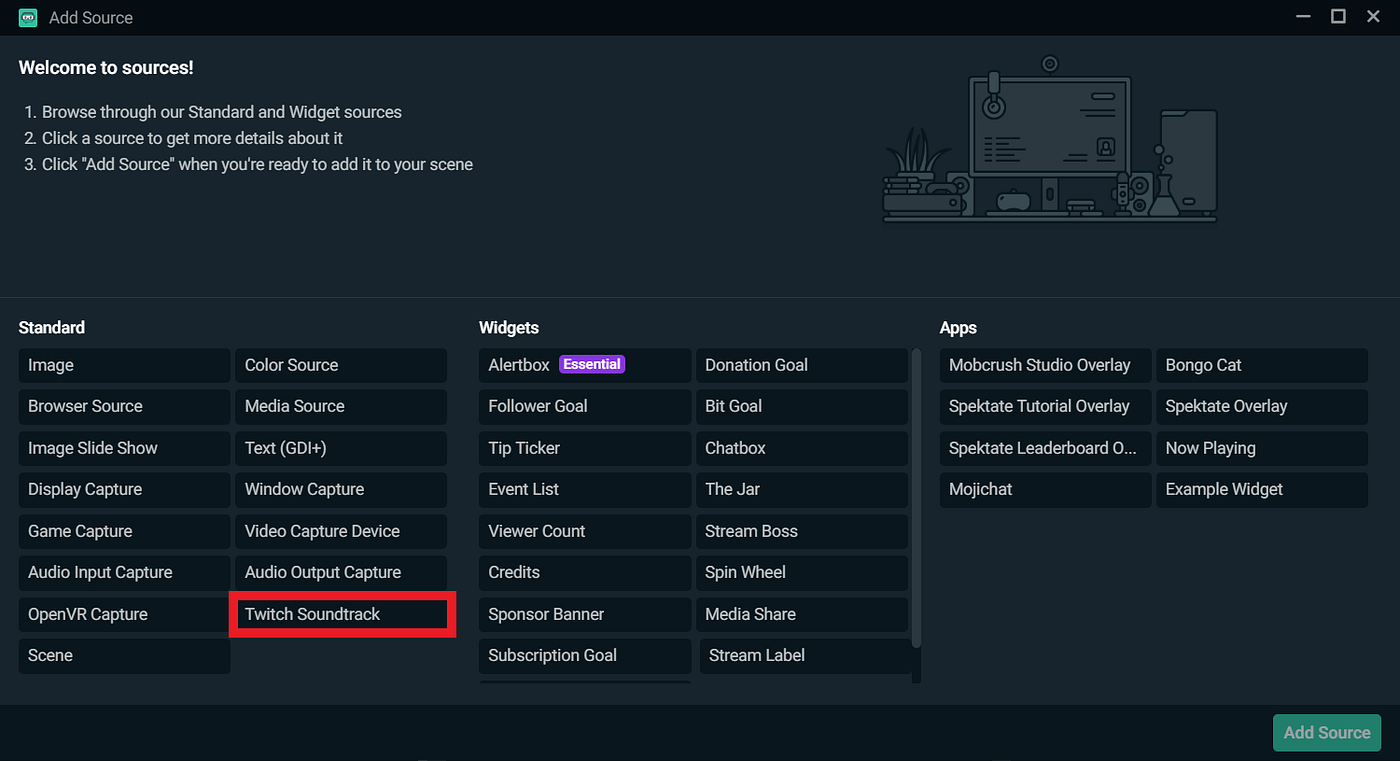Choose the Chatbox widget
Viewport: 1400px width, 761px height.
pos(802,448)
